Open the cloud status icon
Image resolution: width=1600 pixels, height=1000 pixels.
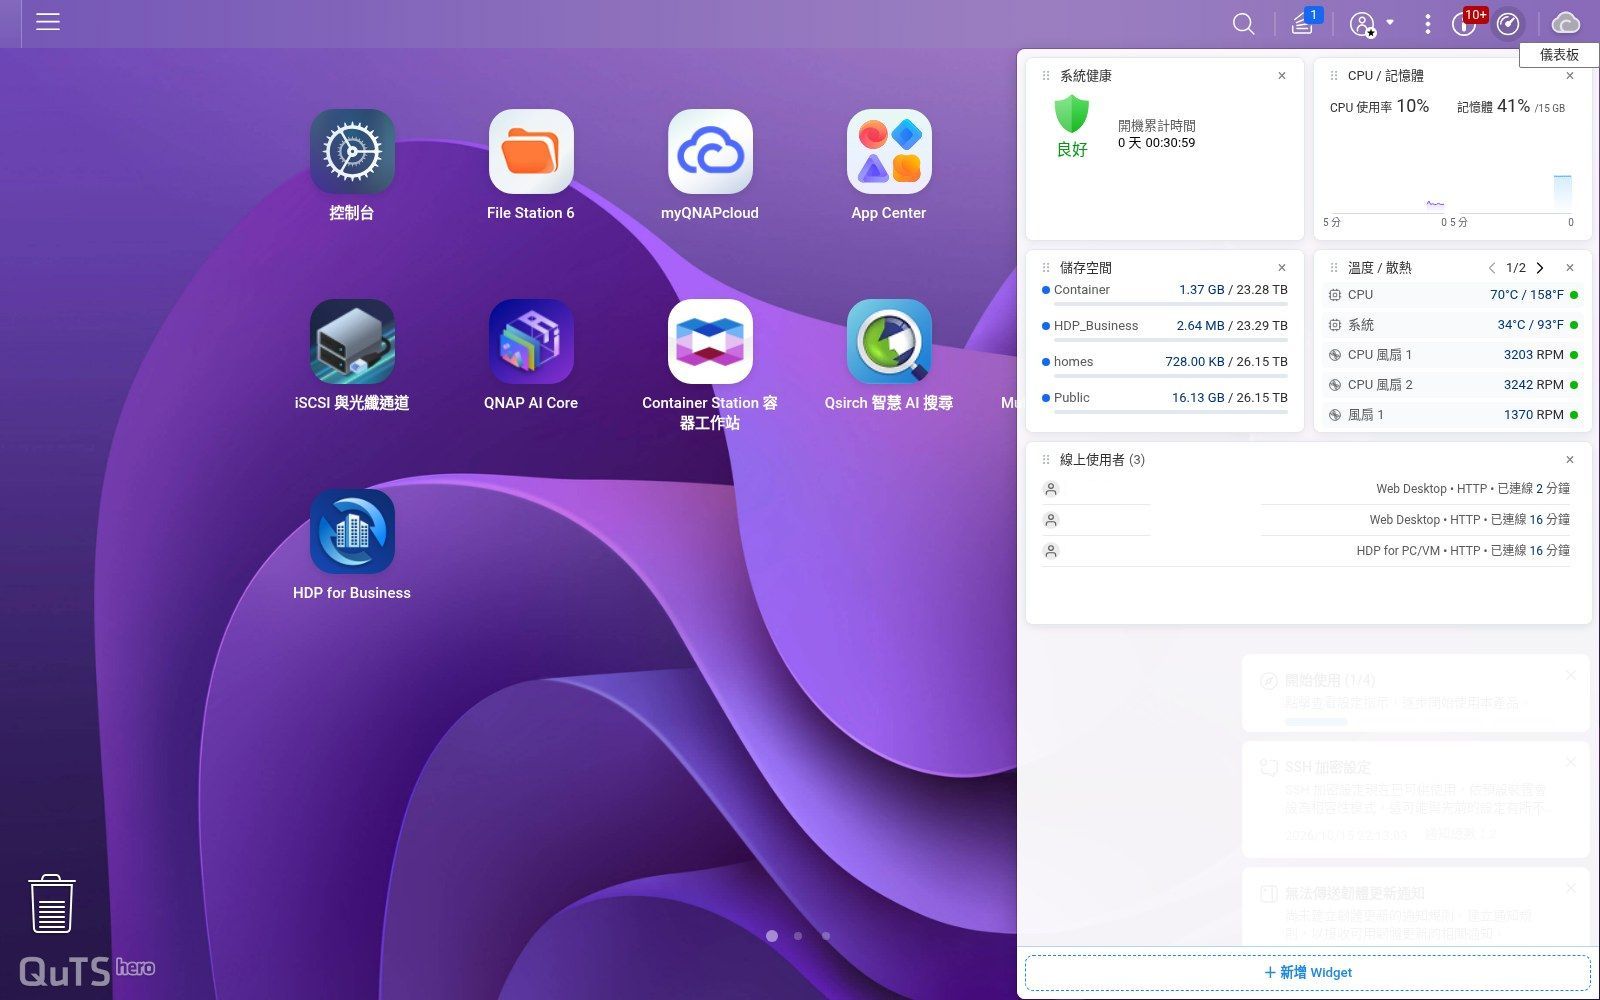(1565, 23)
